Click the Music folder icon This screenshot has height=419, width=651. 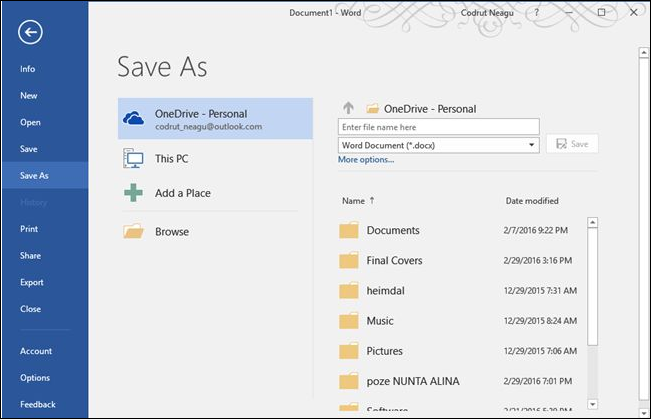tap(349, 321)
